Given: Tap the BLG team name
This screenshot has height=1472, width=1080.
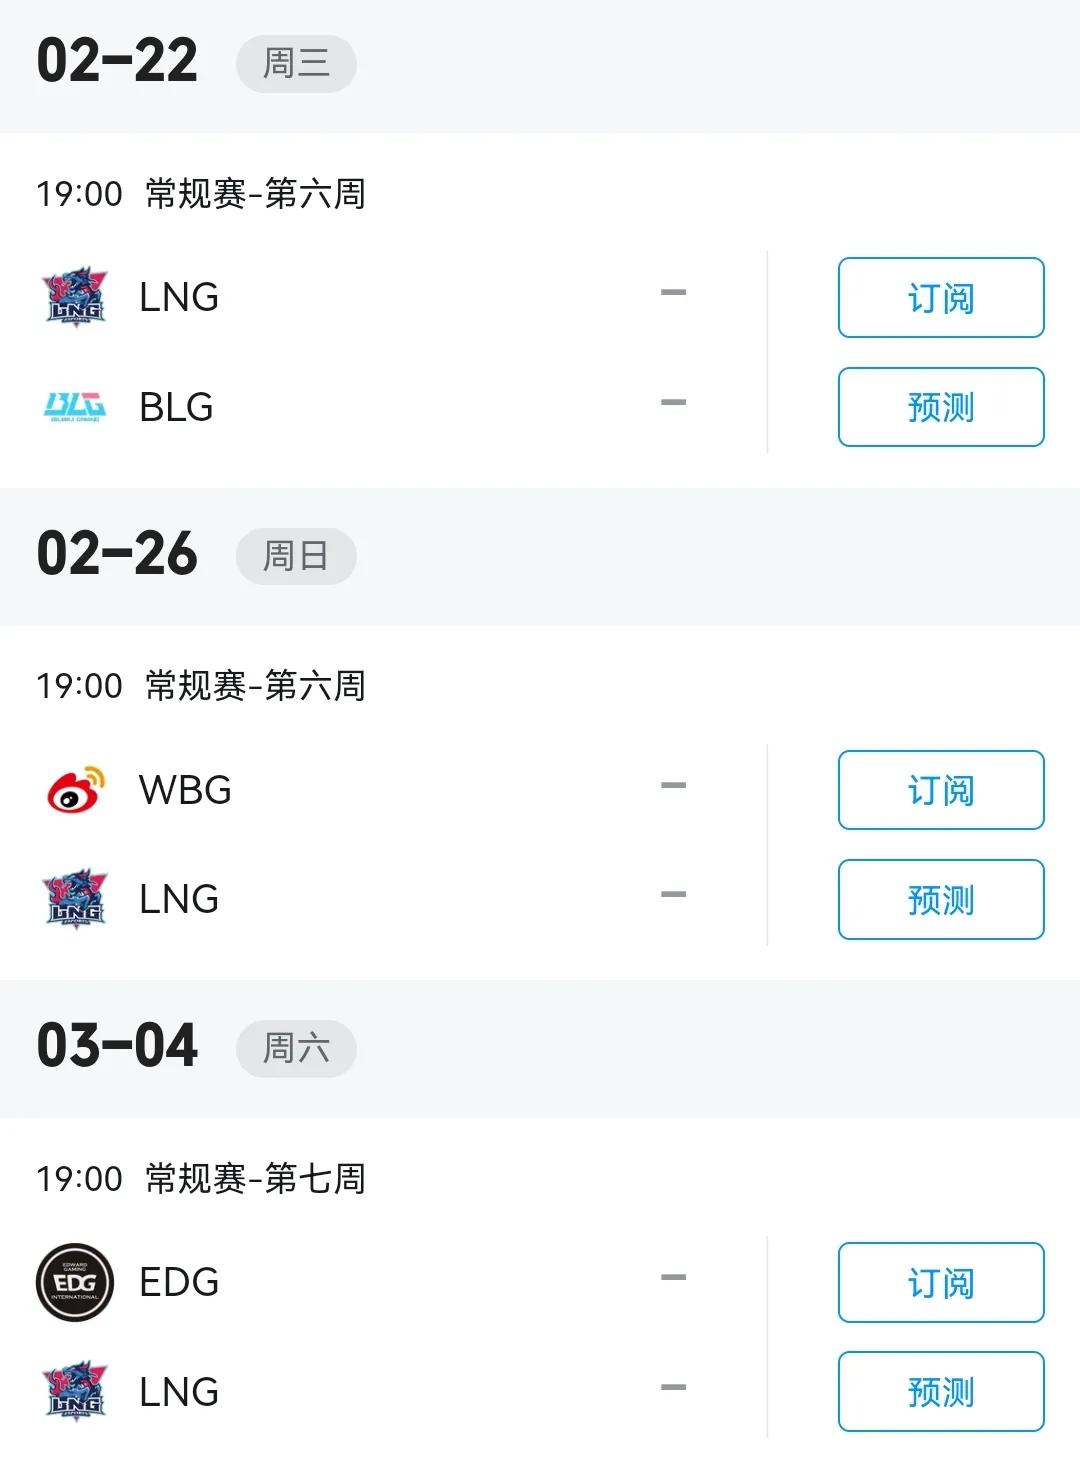Looking at the screenshot, I should (176, 407).
